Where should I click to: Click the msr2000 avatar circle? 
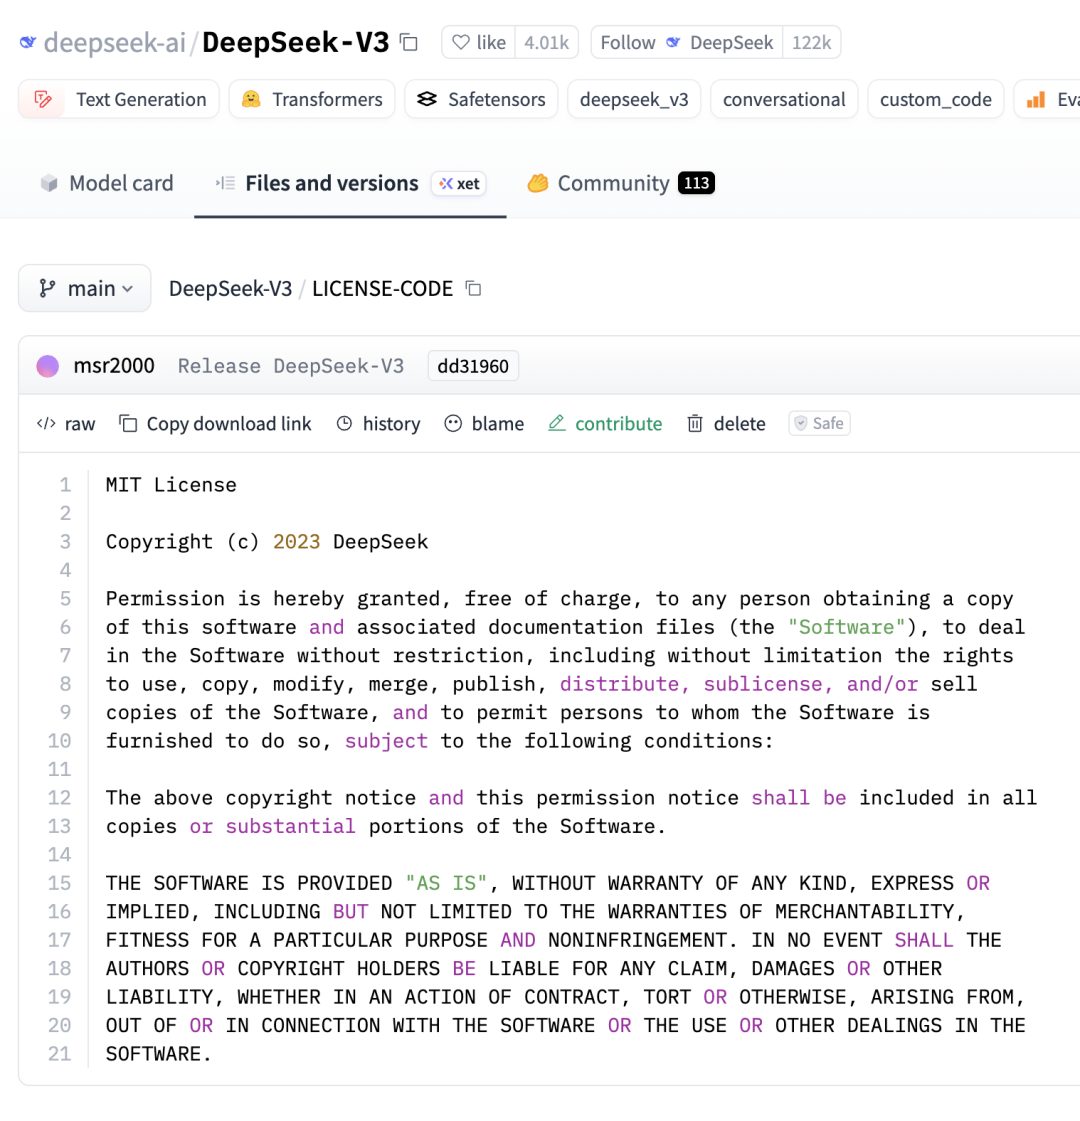click(x=48, y=366)
